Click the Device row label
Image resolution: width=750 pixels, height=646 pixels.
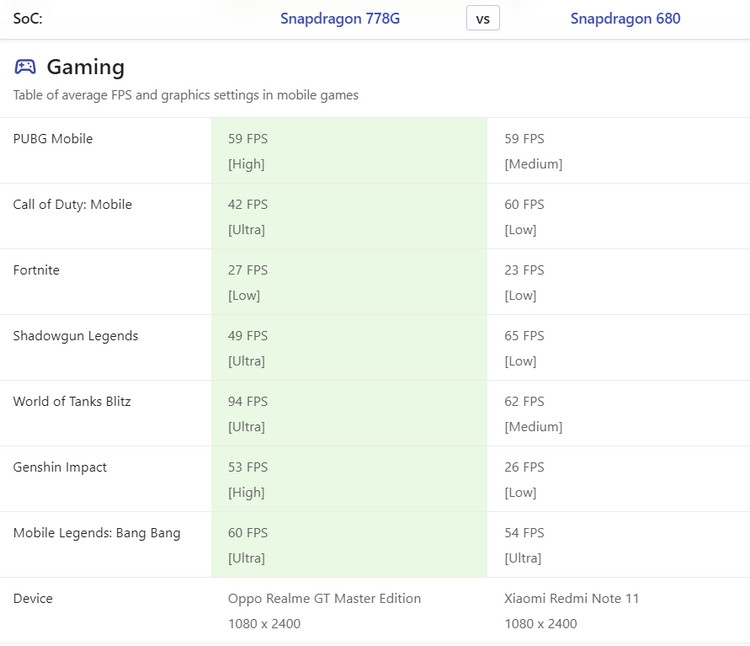tap(33, 598)
